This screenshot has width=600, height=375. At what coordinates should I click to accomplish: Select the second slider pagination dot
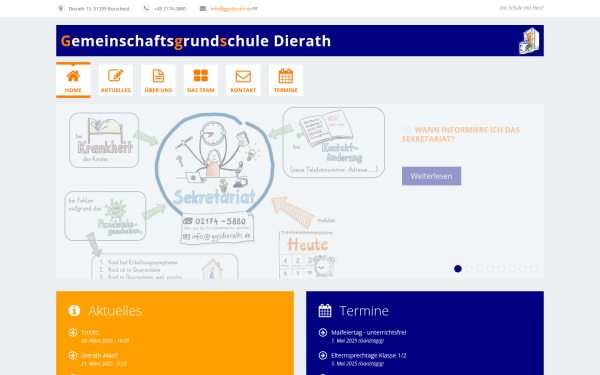pos(468,269)
